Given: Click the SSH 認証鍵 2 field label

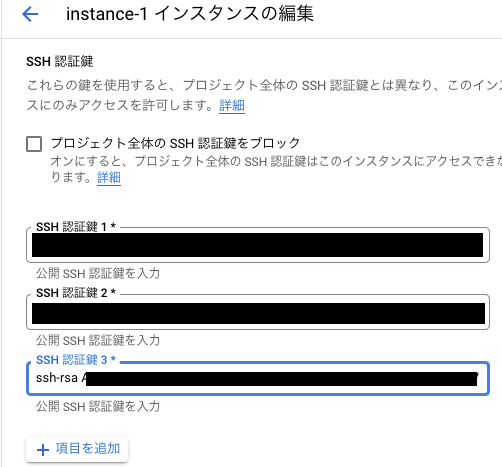Looking at the screenshot, I should [x=76, y=293].
